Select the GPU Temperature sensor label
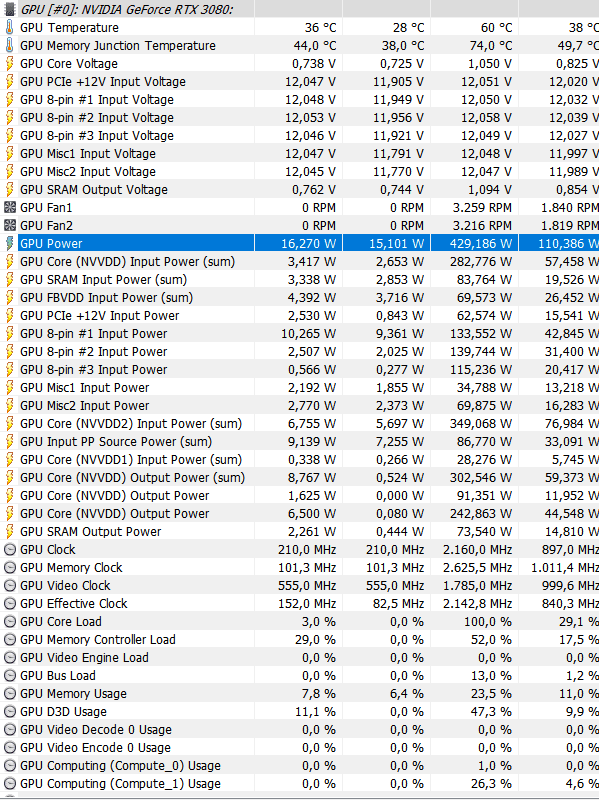The height and width of the screenshot is (800, 599). pyautogui.click(x=69, y=28)
